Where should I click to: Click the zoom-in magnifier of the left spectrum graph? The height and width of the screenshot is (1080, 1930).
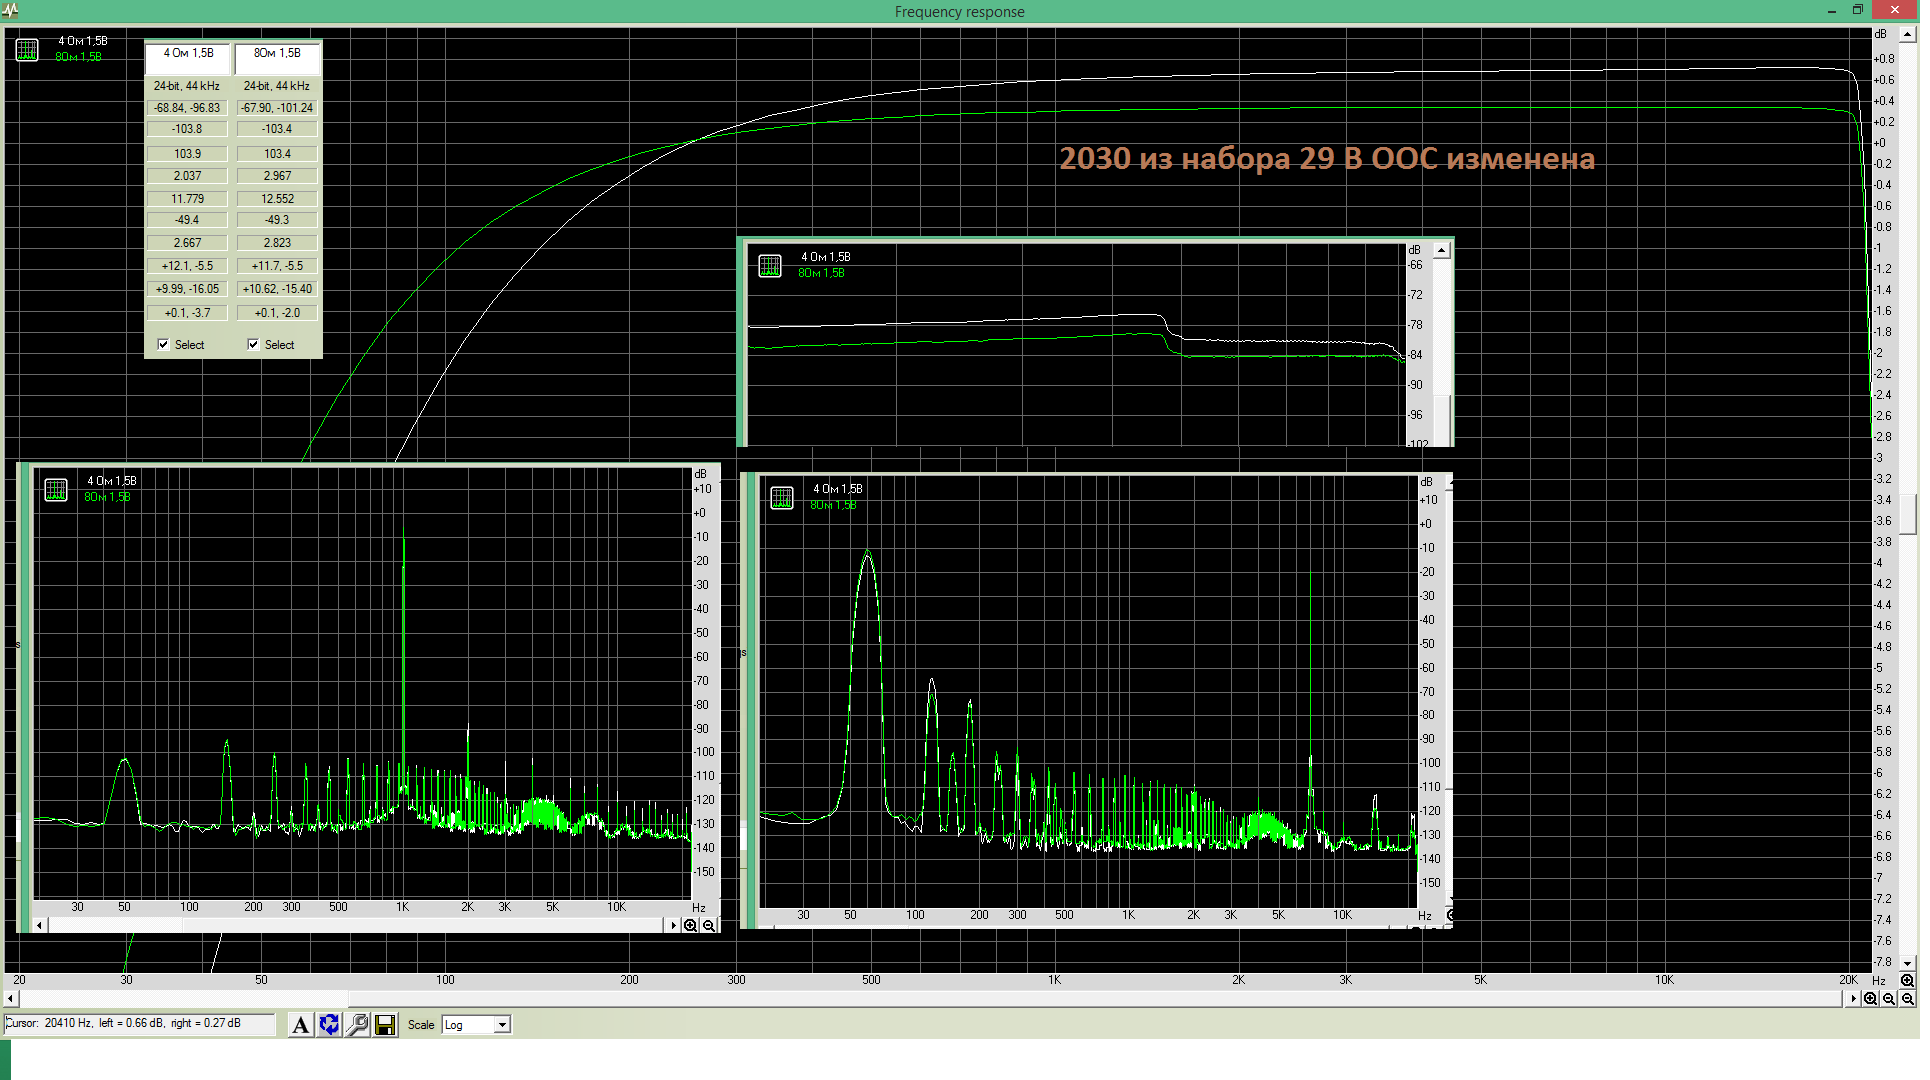(x=690, y=926)
